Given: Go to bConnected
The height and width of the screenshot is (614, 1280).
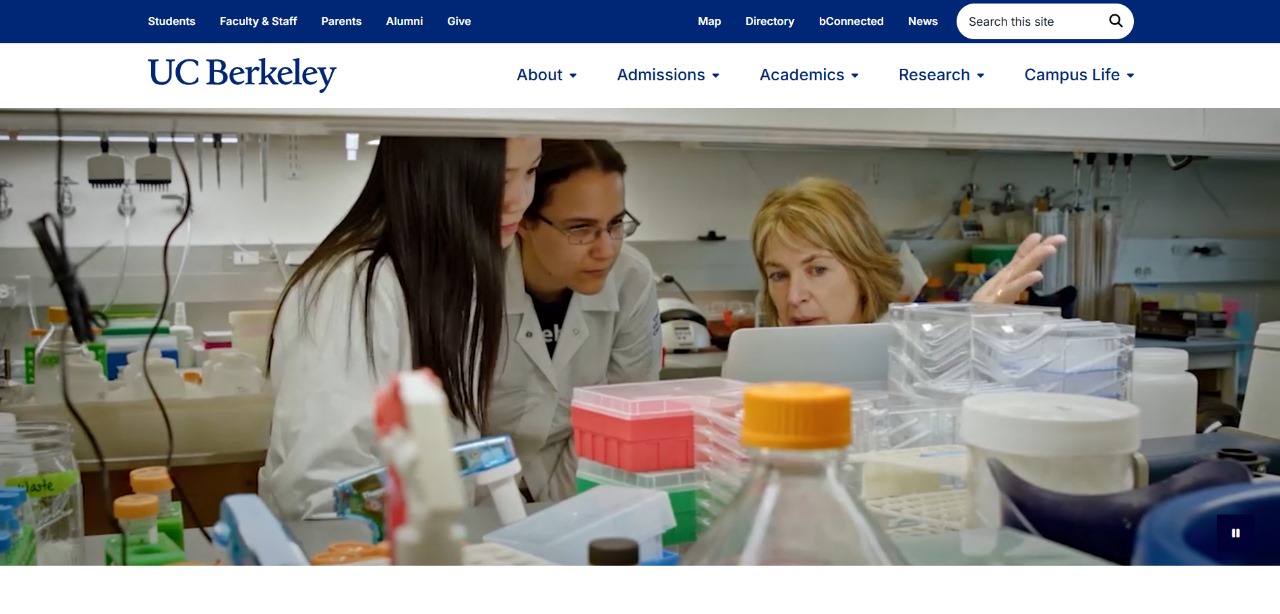Looking at the screenshot, I should (851, 21).
